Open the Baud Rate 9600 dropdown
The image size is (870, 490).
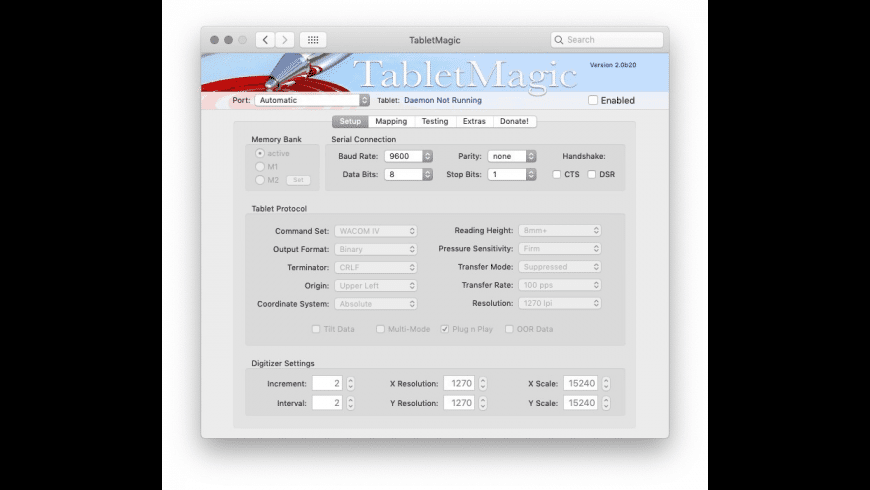(x=408, y=156)
